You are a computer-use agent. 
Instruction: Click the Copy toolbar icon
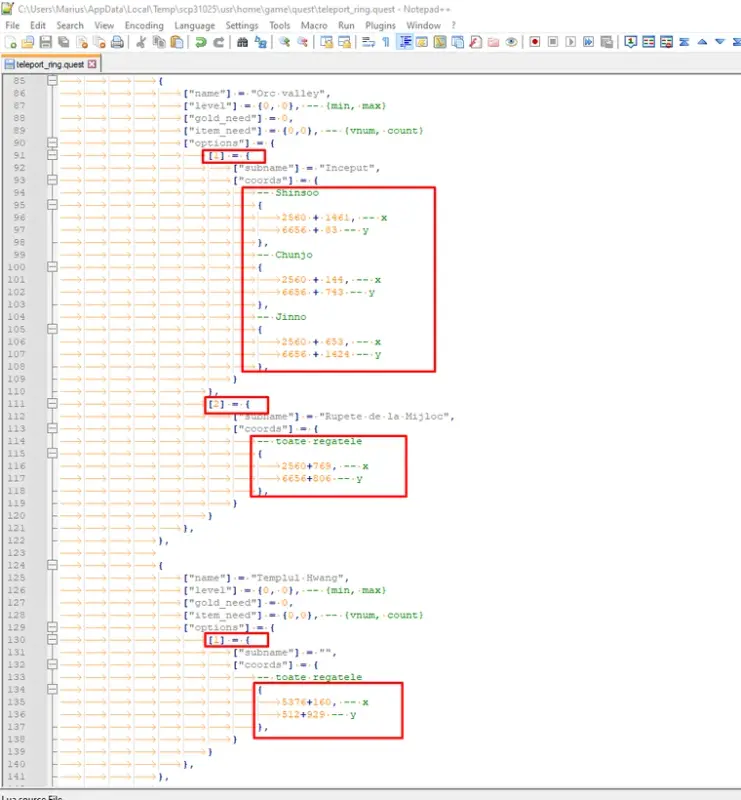[x=159, y=42]
